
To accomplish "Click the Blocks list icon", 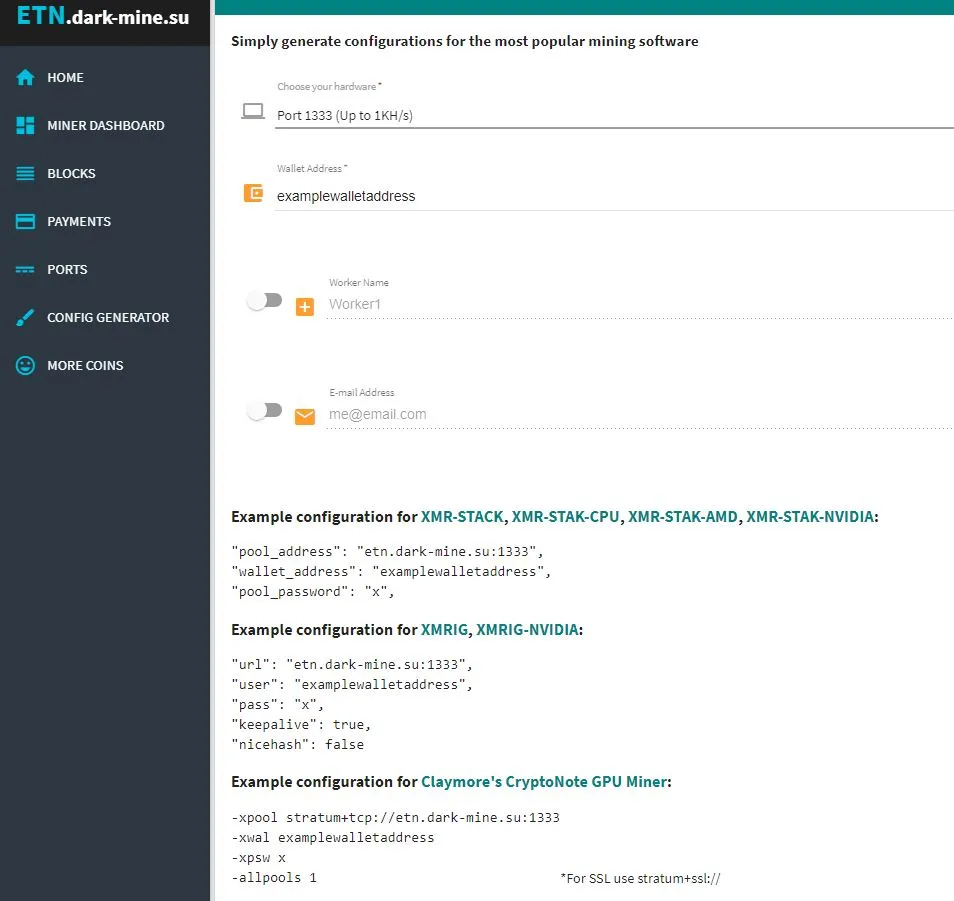I will (x=25, y=173).
